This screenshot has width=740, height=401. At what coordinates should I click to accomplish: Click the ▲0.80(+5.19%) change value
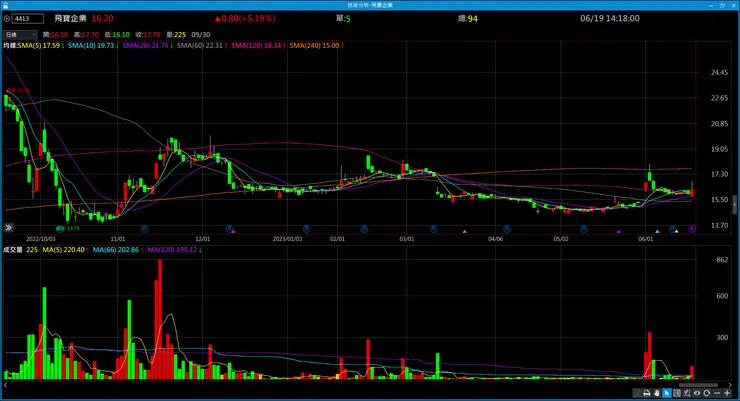coord(245,18)
